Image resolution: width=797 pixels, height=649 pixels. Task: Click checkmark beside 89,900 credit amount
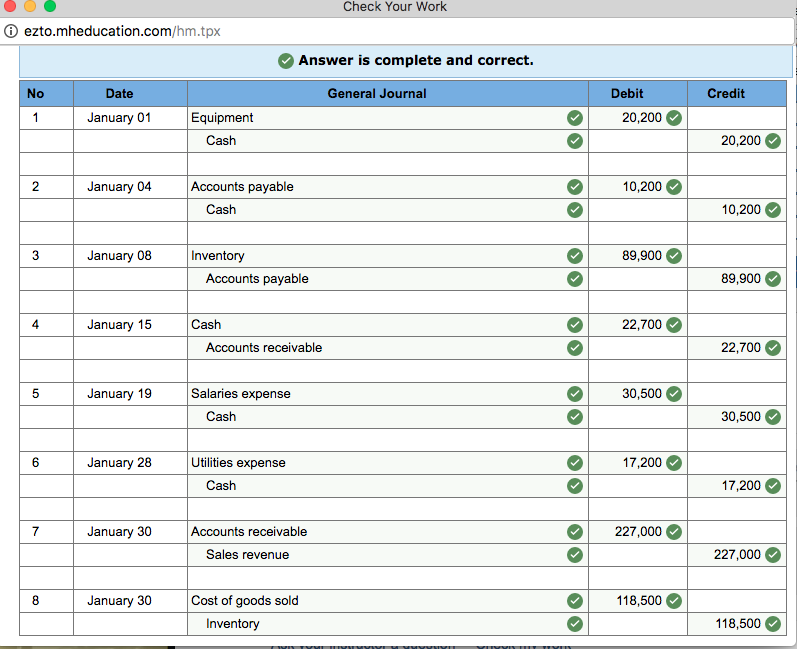[773, 279]
